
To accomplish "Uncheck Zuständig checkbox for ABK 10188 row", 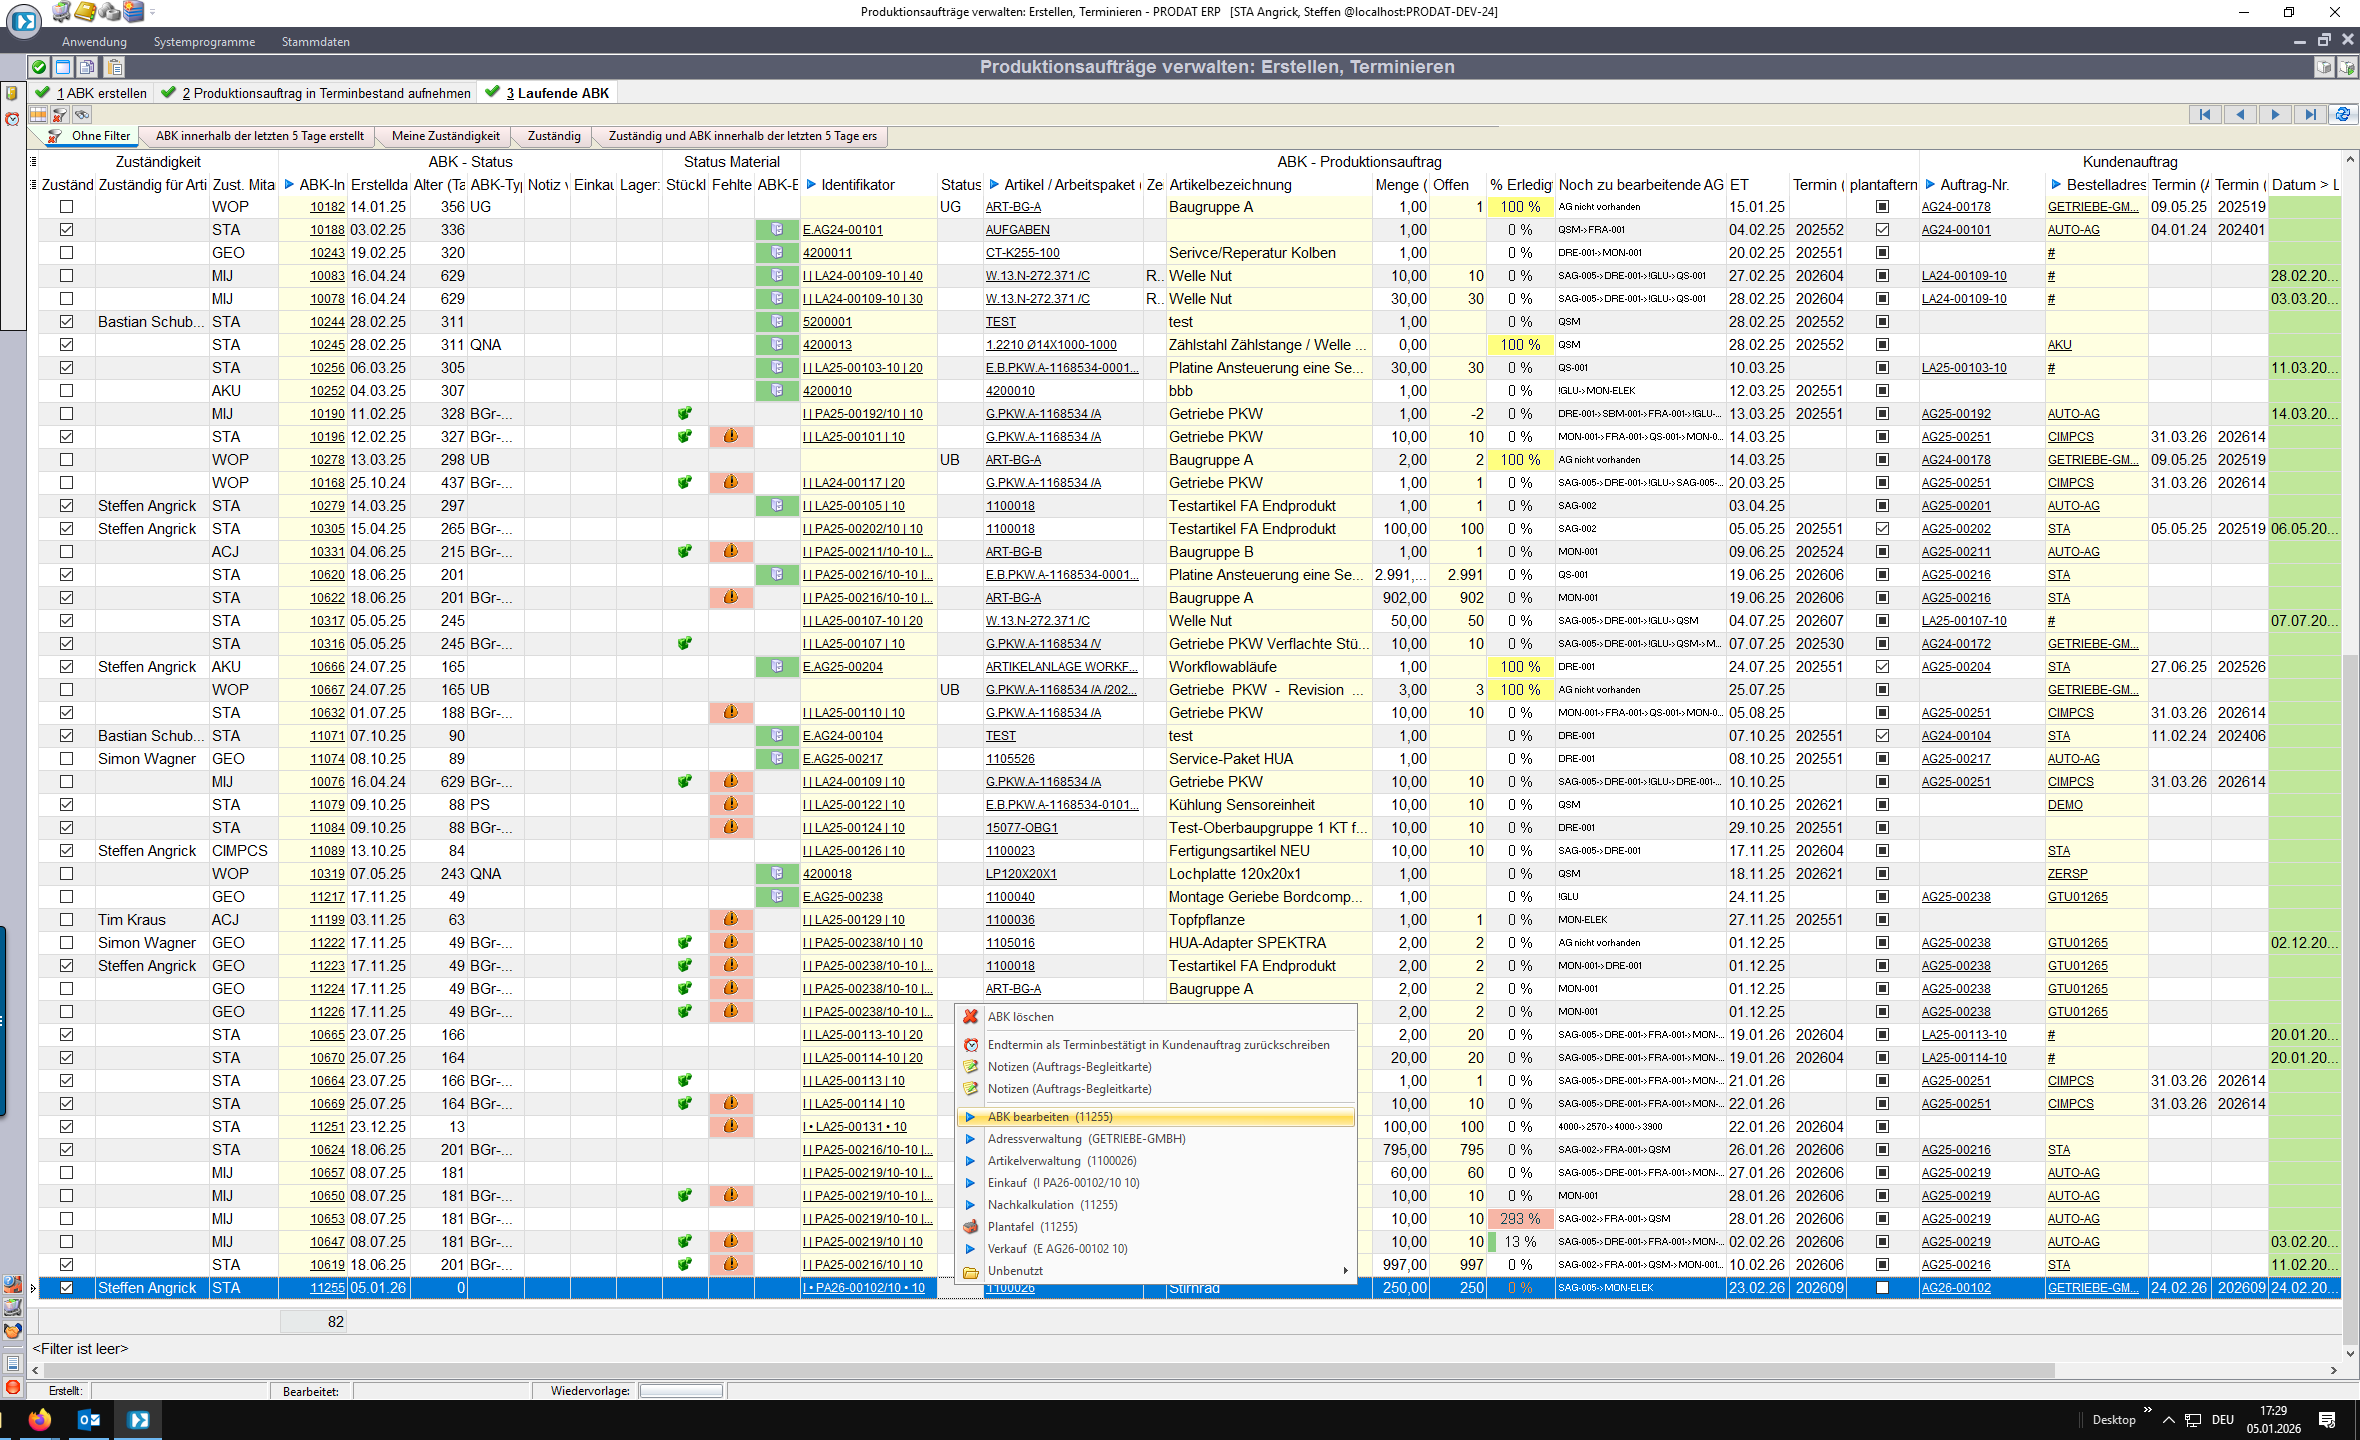I will click(x=67, y=230).
